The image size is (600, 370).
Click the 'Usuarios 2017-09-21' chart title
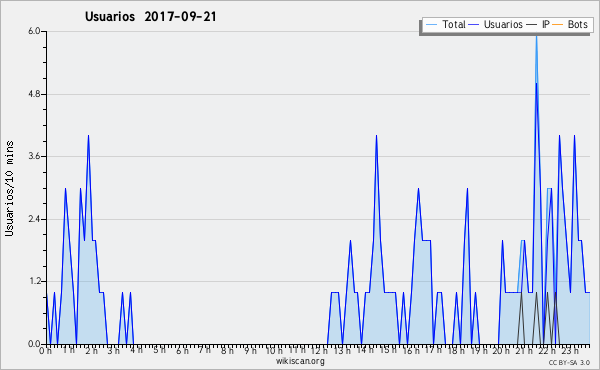(x=150, y=16)
